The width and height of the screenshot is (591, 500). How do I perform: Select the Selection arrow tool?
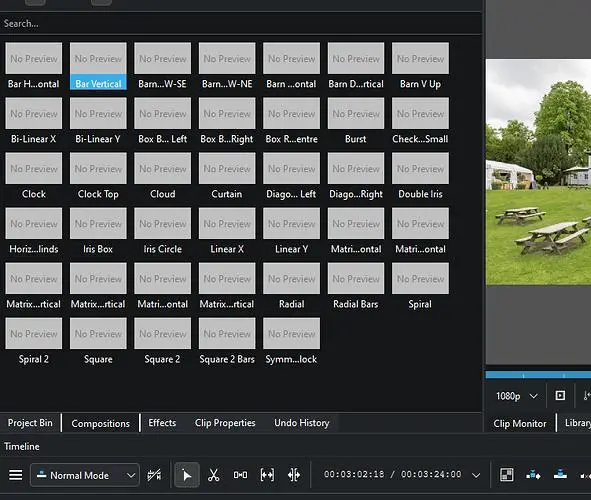pyautogui.click(x=187, y=475)
